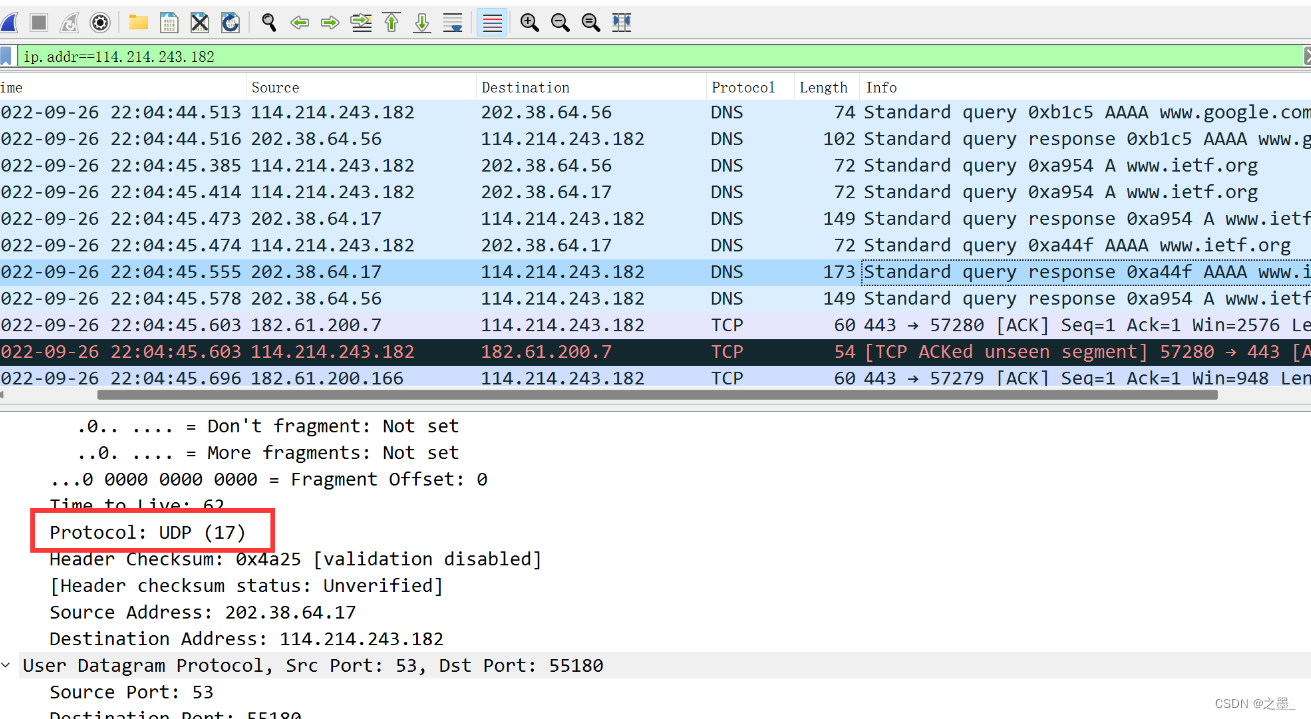The height and width of the screenshot is (719, 1311).
Task: Start capturing packets with the shark fin icon
Action: tap(10, 22)
